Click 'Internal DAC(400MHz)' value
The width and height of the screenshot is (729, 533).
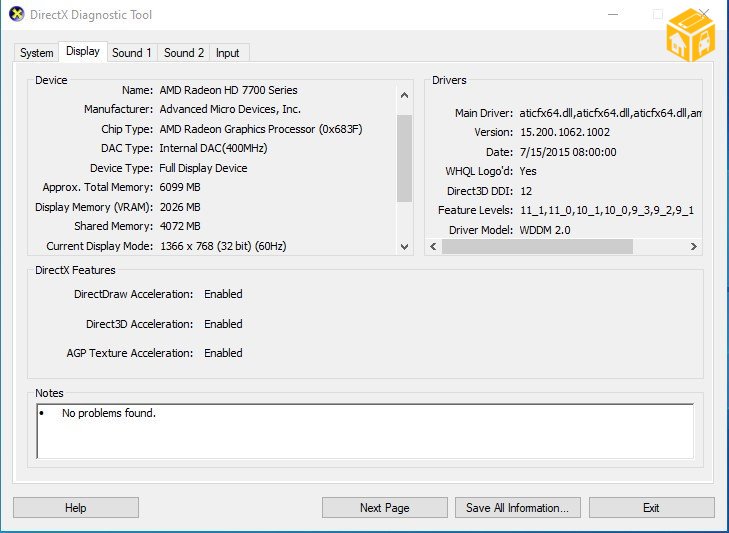pos(213,148)
